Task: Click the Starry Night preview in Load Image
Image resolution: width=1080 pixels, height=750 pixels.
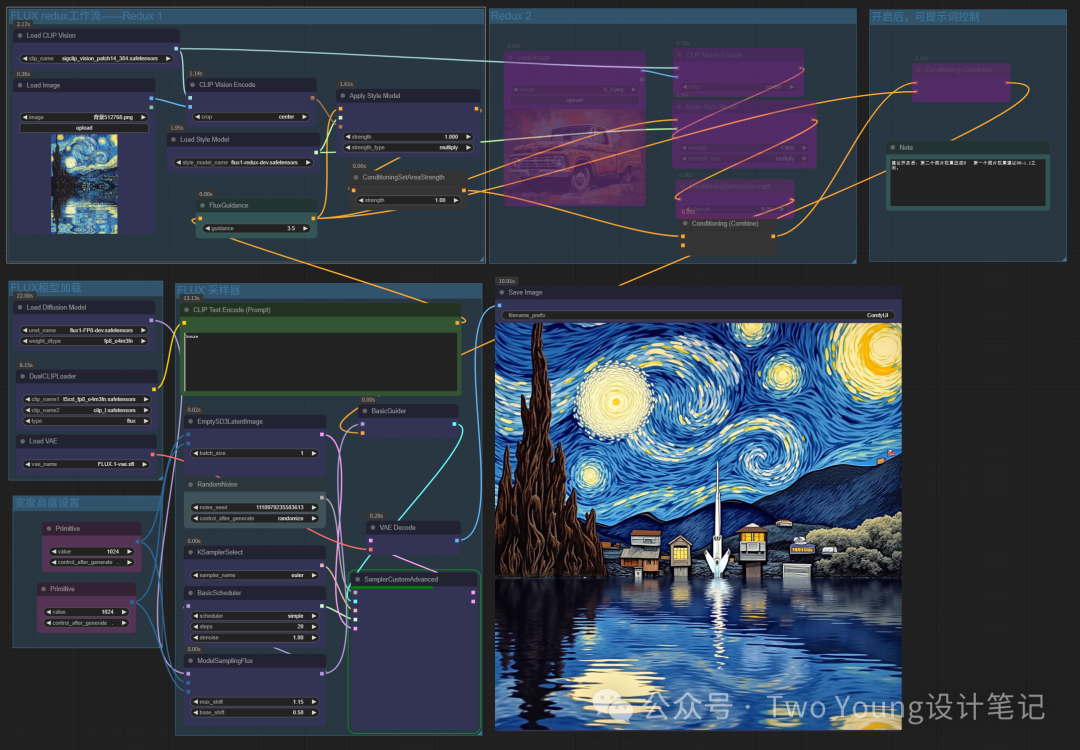Action: [x=84, y=184]
